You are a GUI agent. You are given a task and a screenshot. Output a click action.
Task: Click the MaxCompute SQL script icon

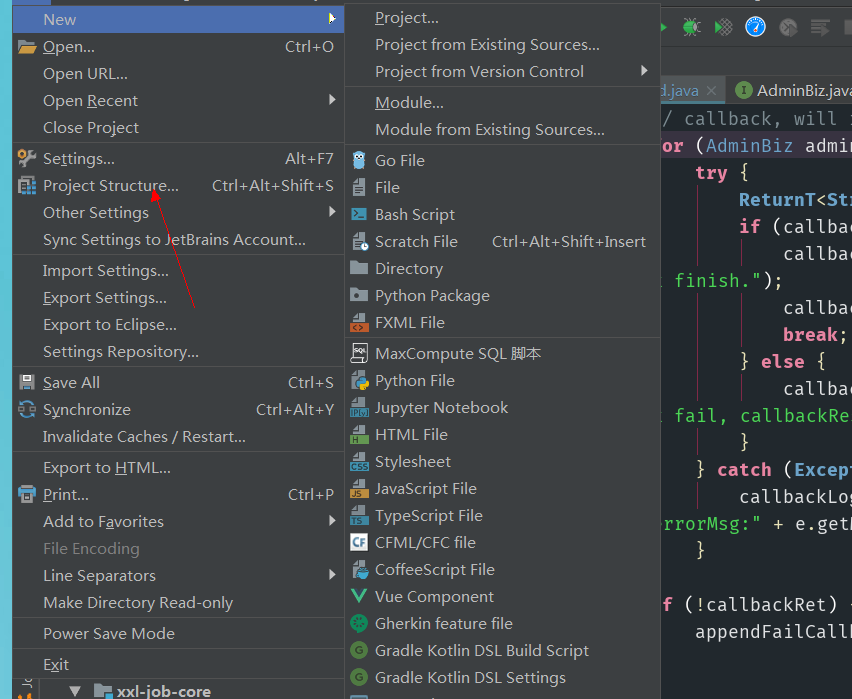359,353
